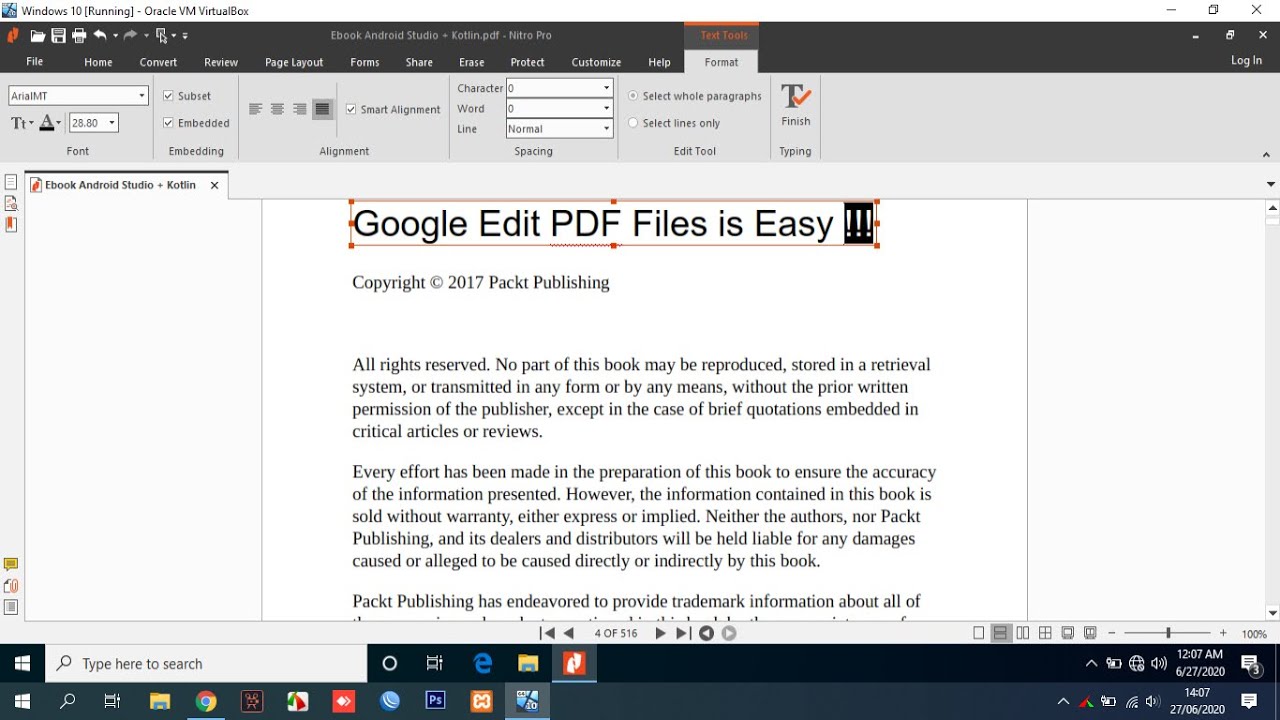1280x720 pixels.
Task: Click the Open file icon in quick access toolbar
Action: [38, 35]
